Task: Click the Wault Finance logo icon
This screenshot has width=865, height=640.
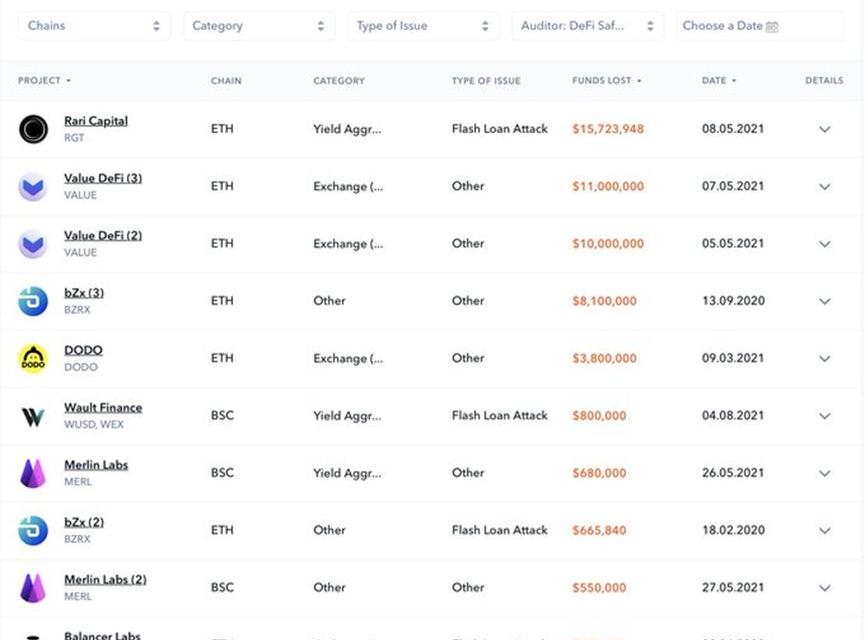Action: pyautogui.click(x=33, y=416)
